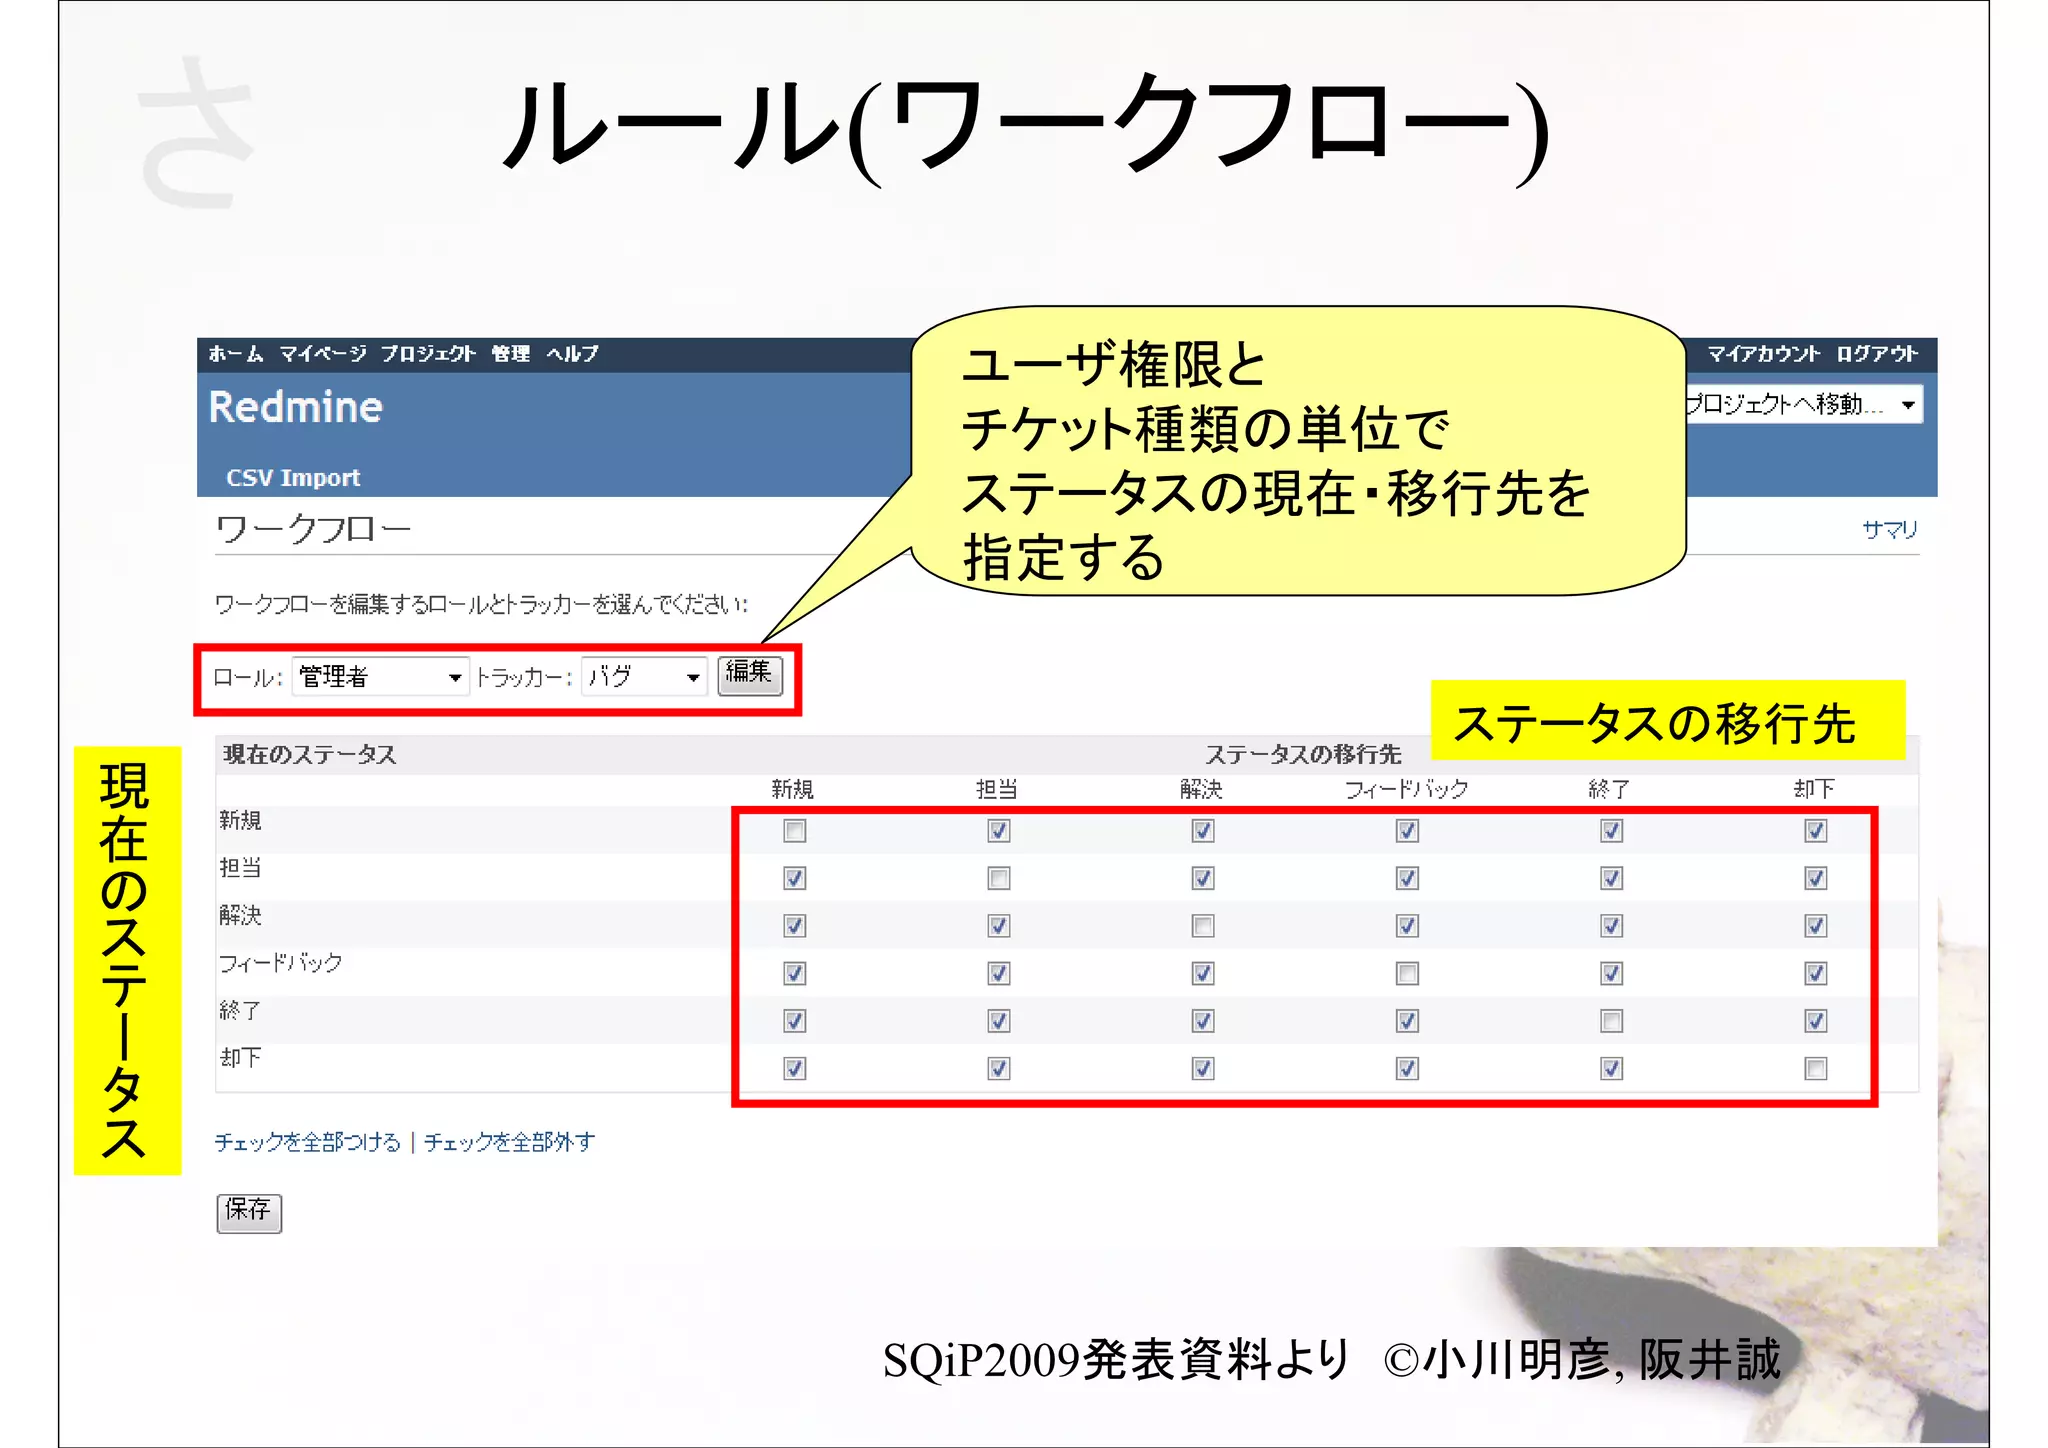This screenshot has height=1448, width=2048.
Task: Check フィードバック to フィードバック transition checkbox
Action: 1407,973
